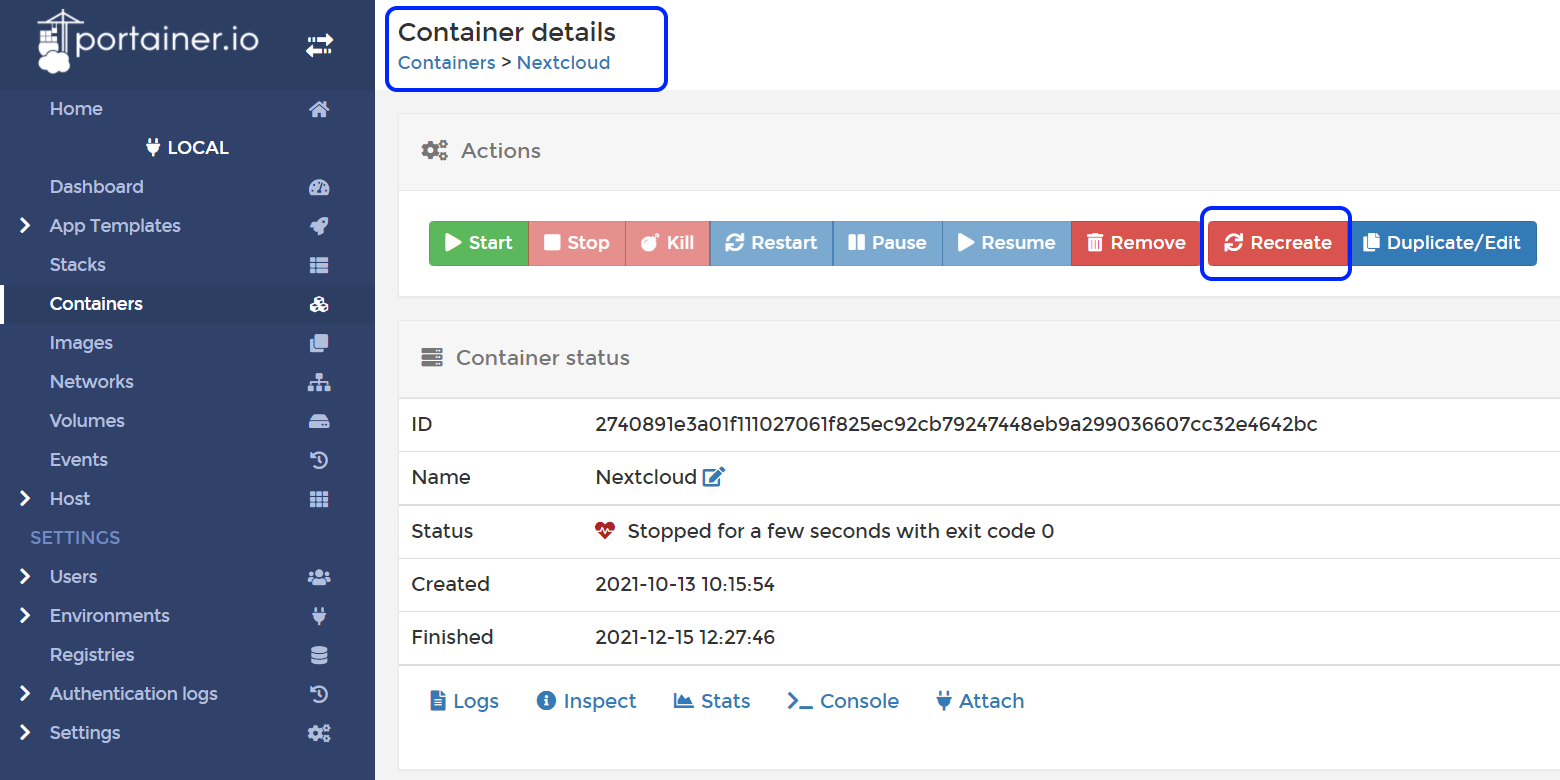The image size is (1560, 780).
Task: Expand the Environments menu chevron
Action: point(25,616)
